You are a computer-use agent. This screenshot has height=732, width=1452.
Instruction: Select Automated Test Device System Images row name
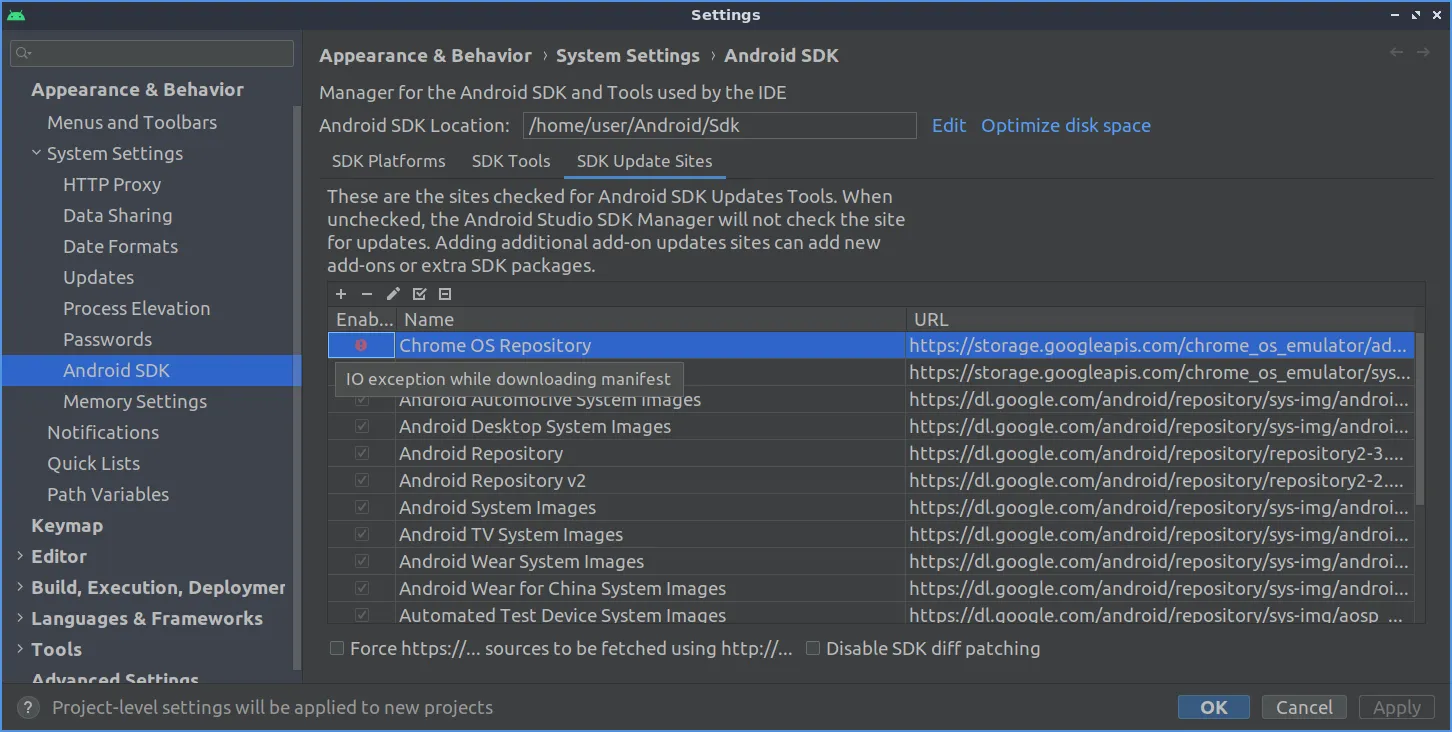(x=563, y=615)
